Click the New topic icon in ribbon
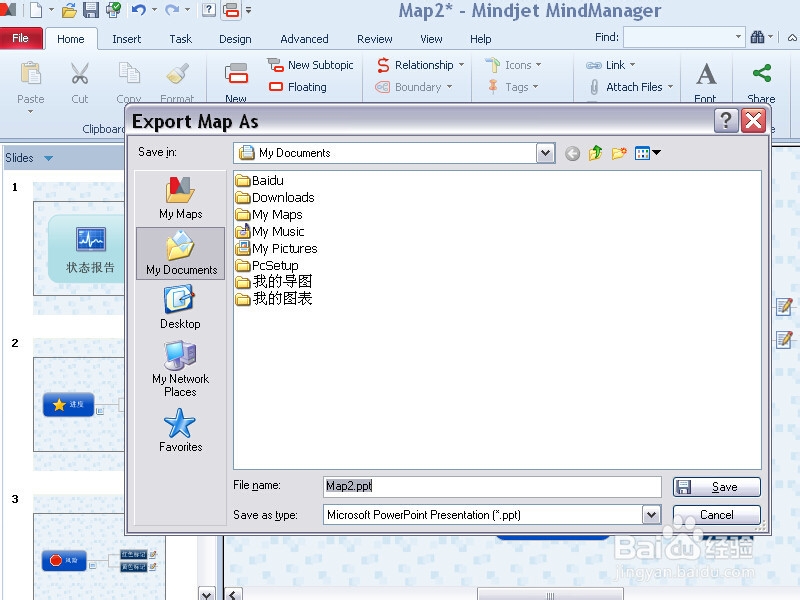This screenshot has height=600, width=800. 236,74
